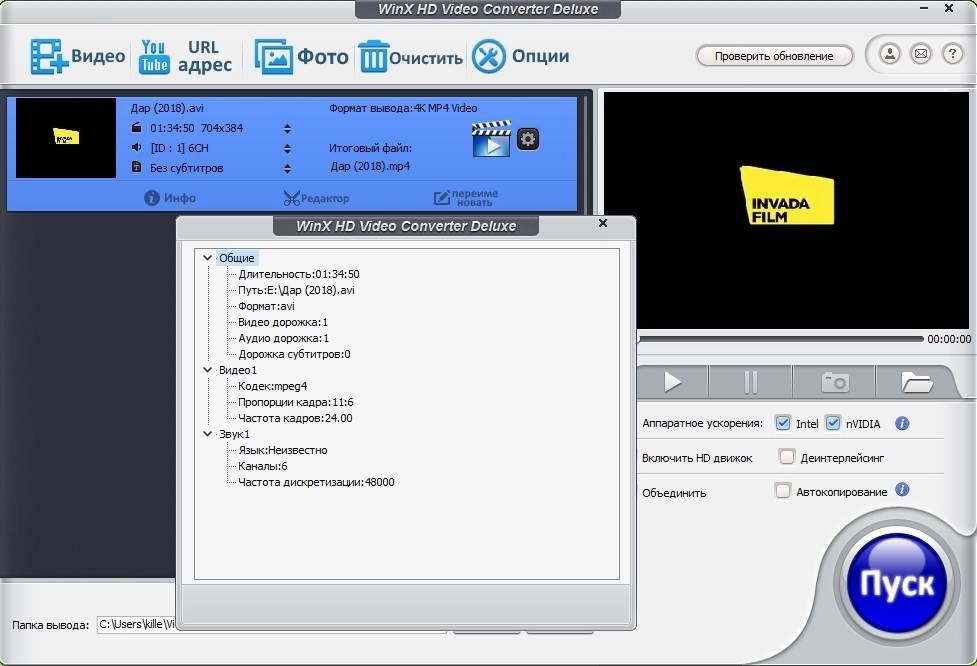Open the YouTube URL адрес tool
This screenshot has height=666, width=977.
coord(184,57)
